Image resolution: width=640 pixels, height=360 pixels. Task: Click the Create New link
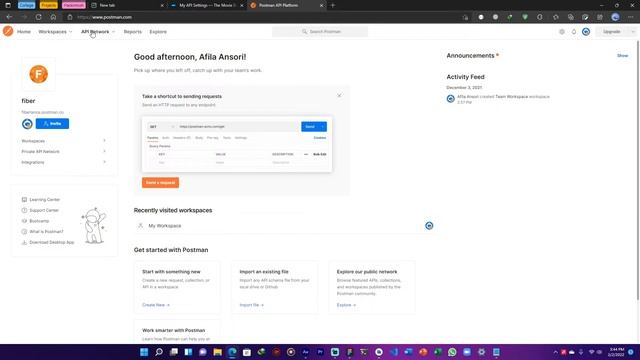click(x=156, y=305)
